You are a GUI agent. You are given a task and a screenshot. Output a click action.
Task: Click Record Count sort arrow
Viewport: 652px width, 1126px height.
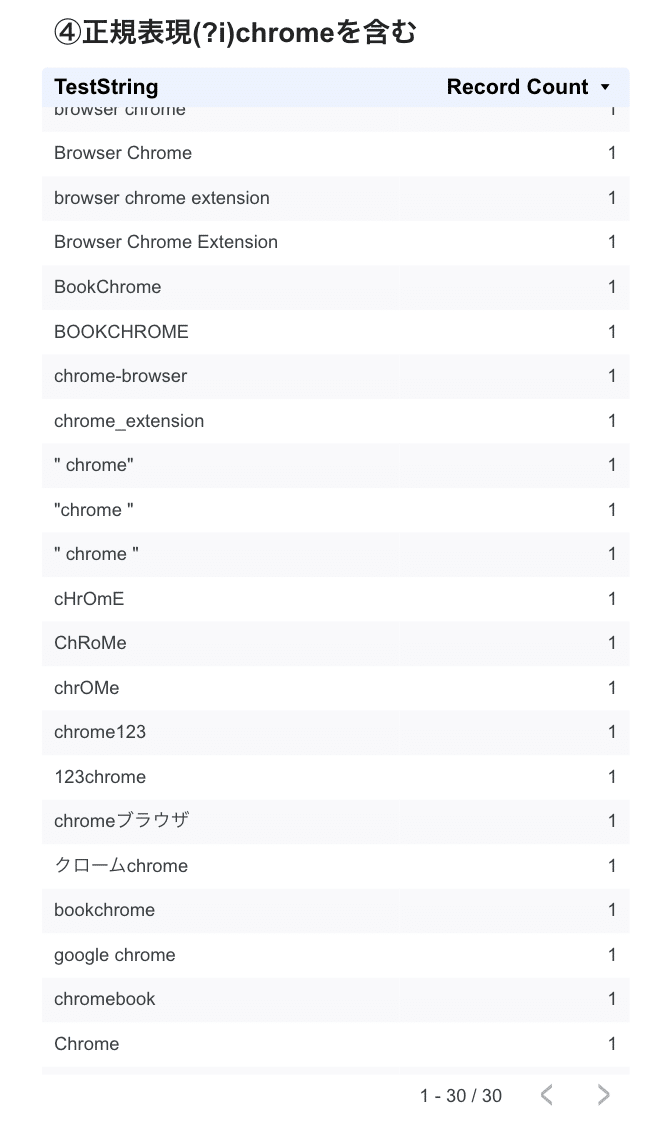605,88
